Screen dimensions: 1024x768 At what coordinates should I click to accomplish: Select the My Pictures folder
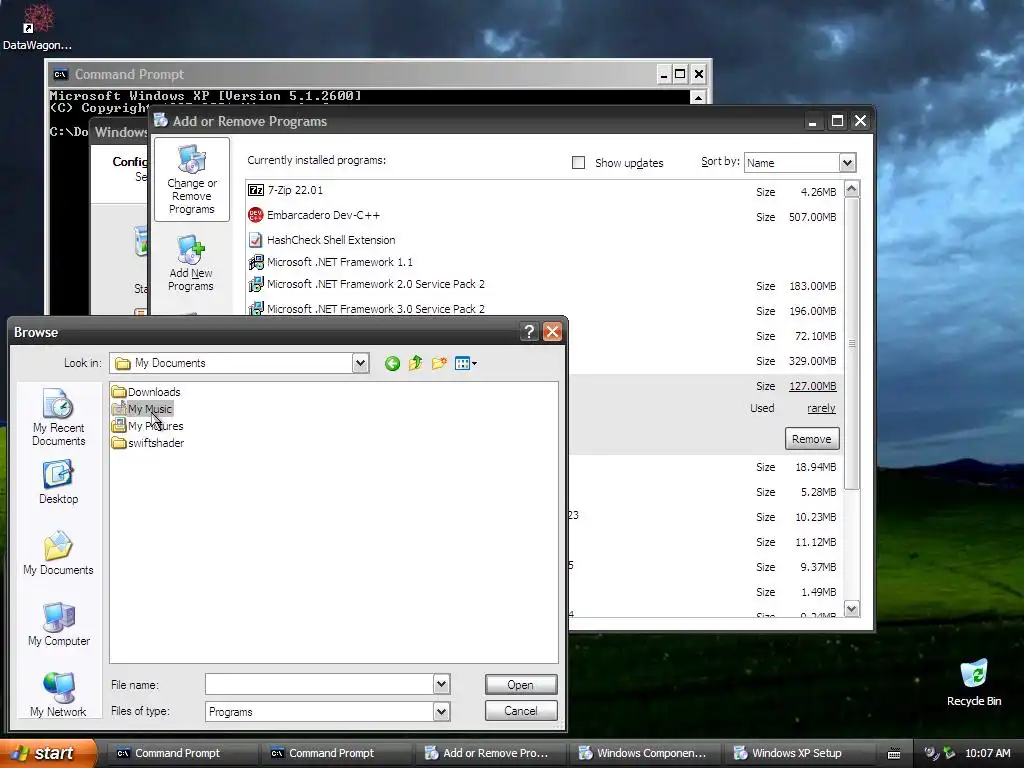pyautogui.click(x=148, y=426)
